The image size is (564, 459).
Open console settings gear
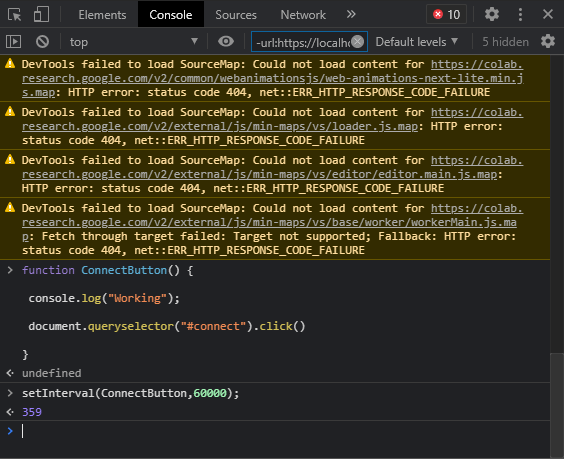[548, 41]
